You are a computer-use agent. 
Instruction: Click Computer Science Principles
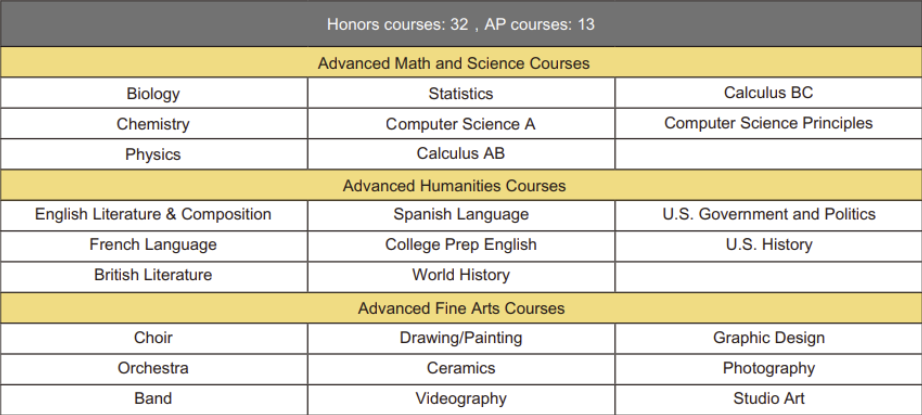[x=768, y=123]
